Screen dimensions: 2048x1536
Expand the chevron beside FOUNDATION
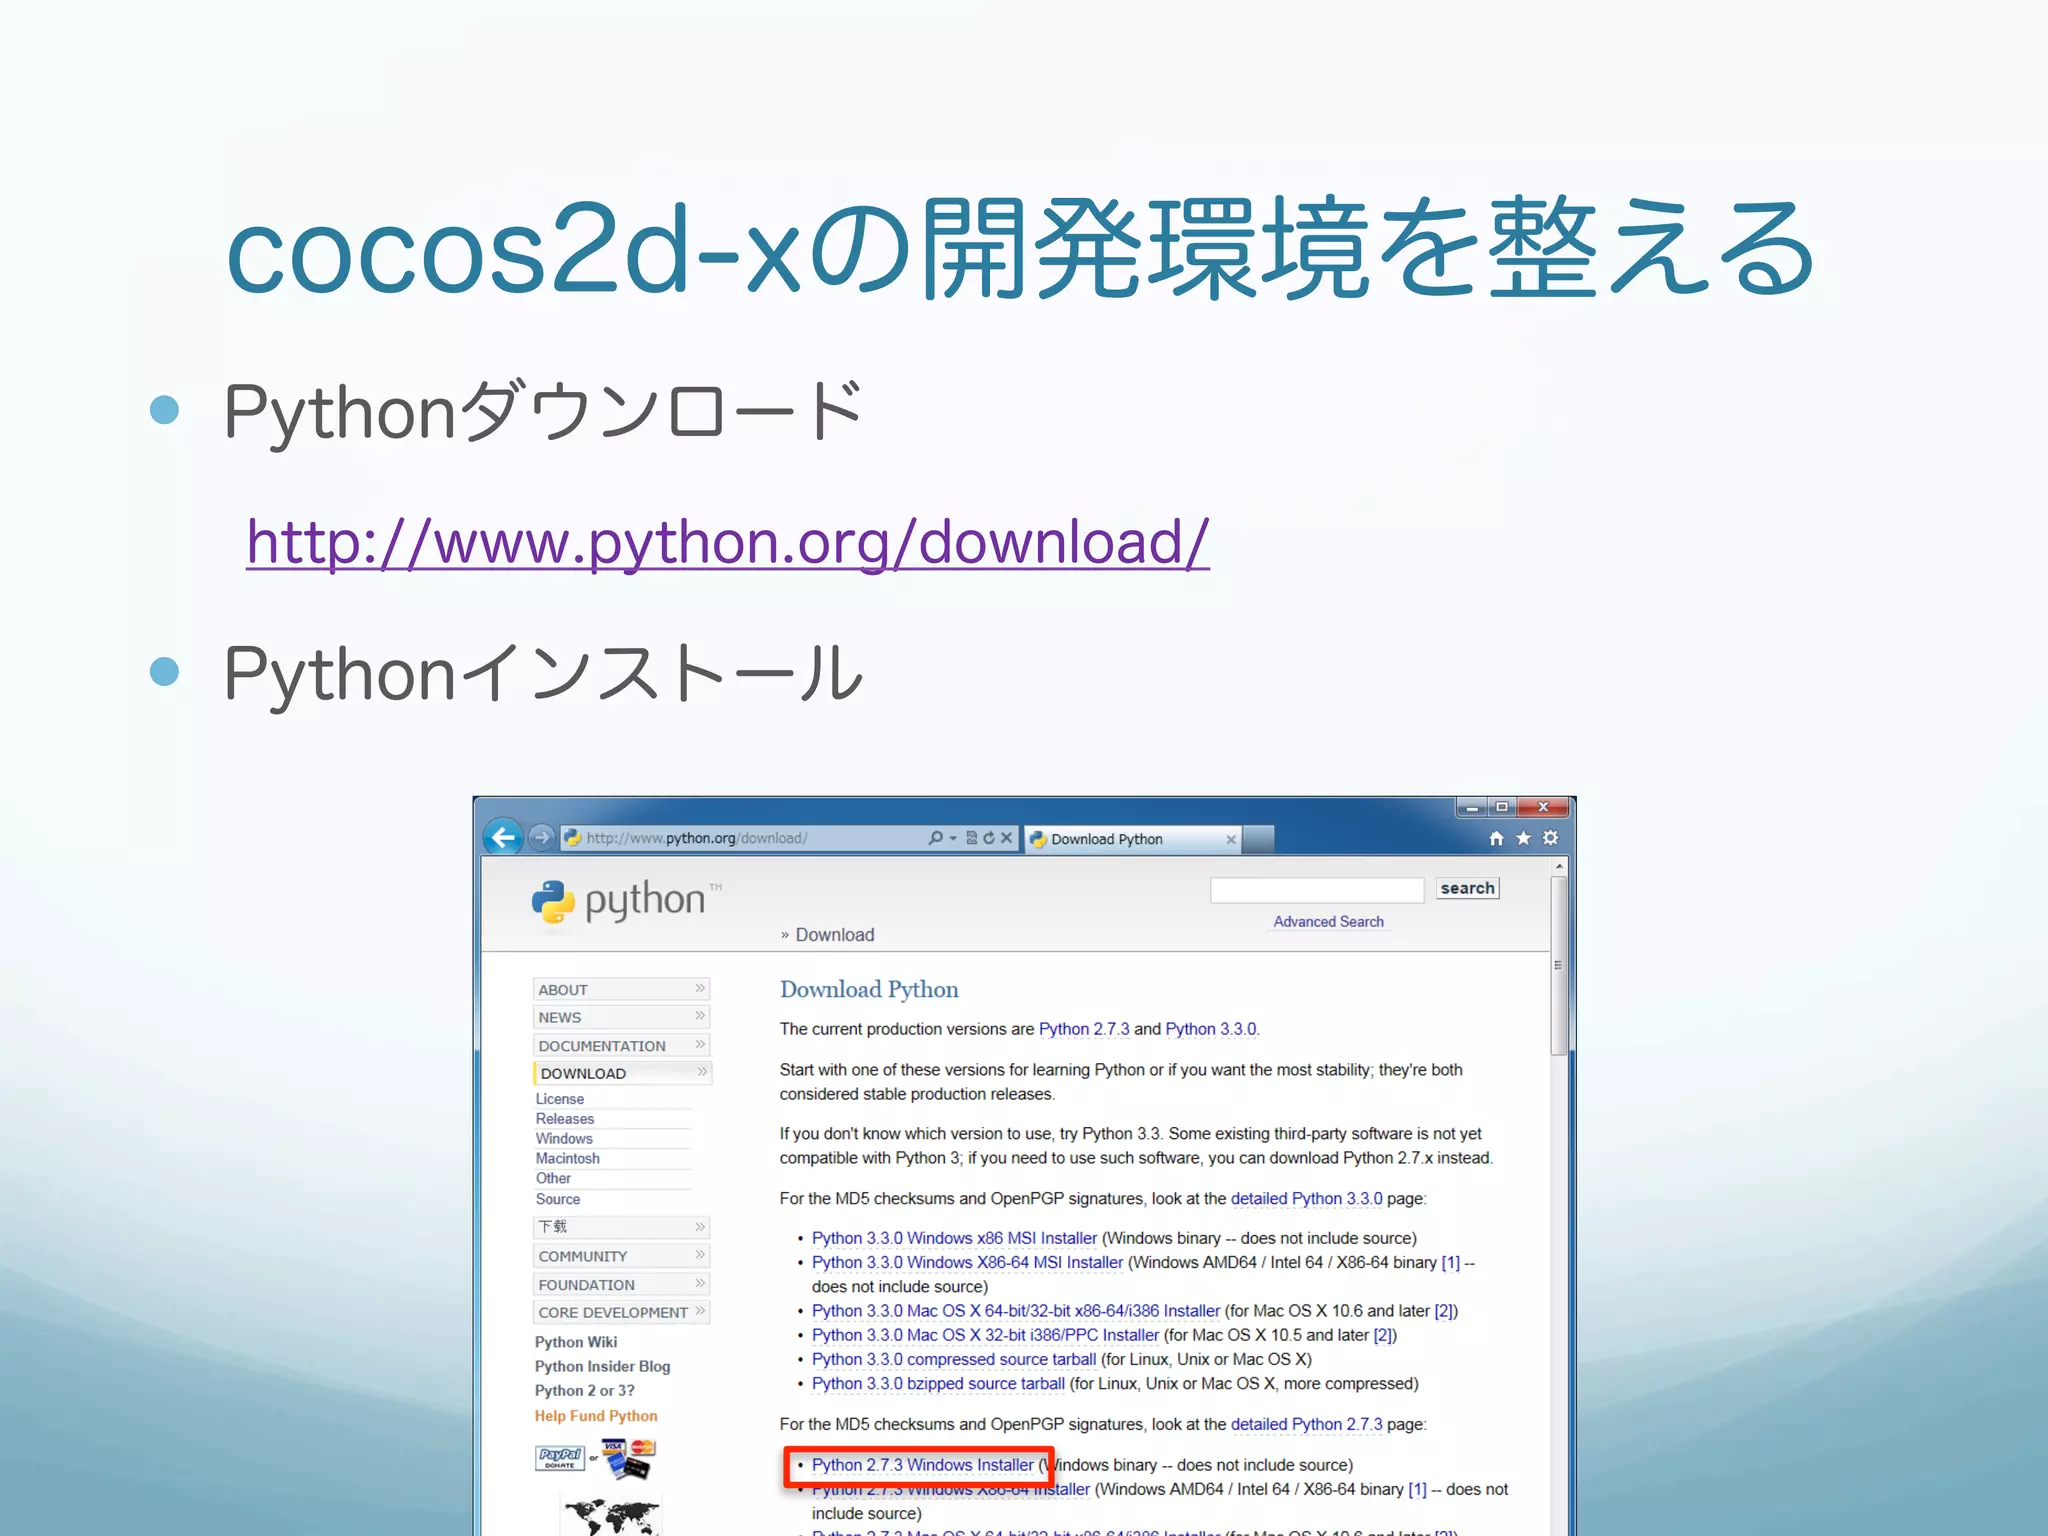pos(700,1283)
